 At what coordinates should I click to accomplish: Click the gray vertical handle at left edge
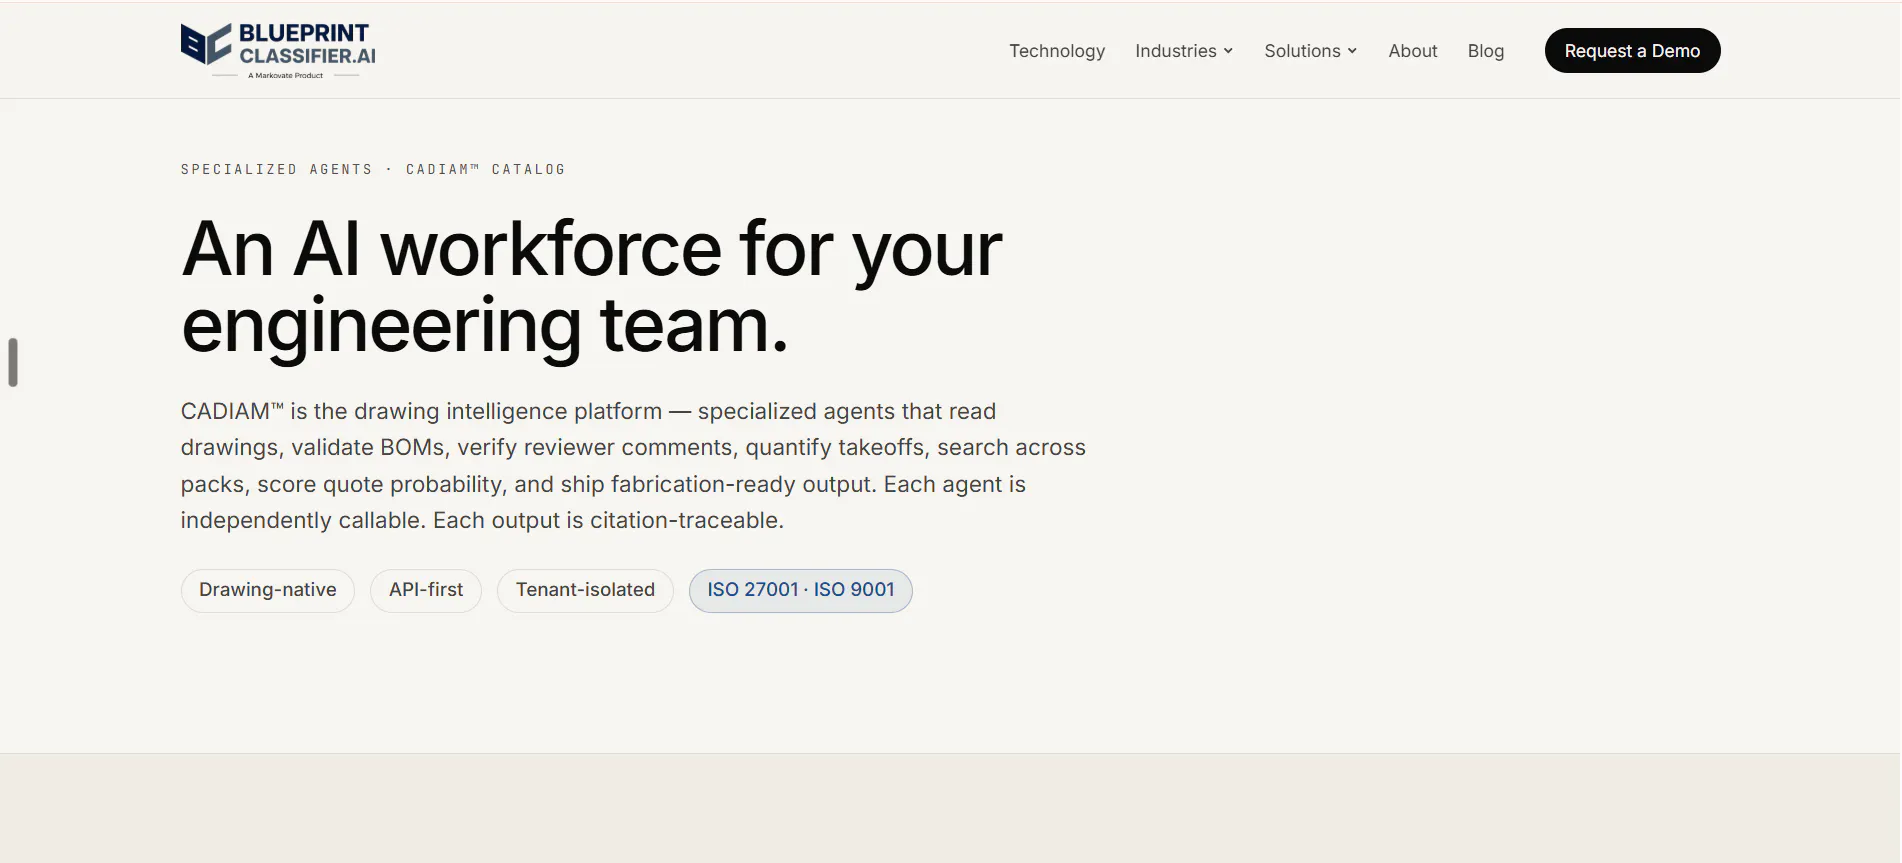click(13, 362)
